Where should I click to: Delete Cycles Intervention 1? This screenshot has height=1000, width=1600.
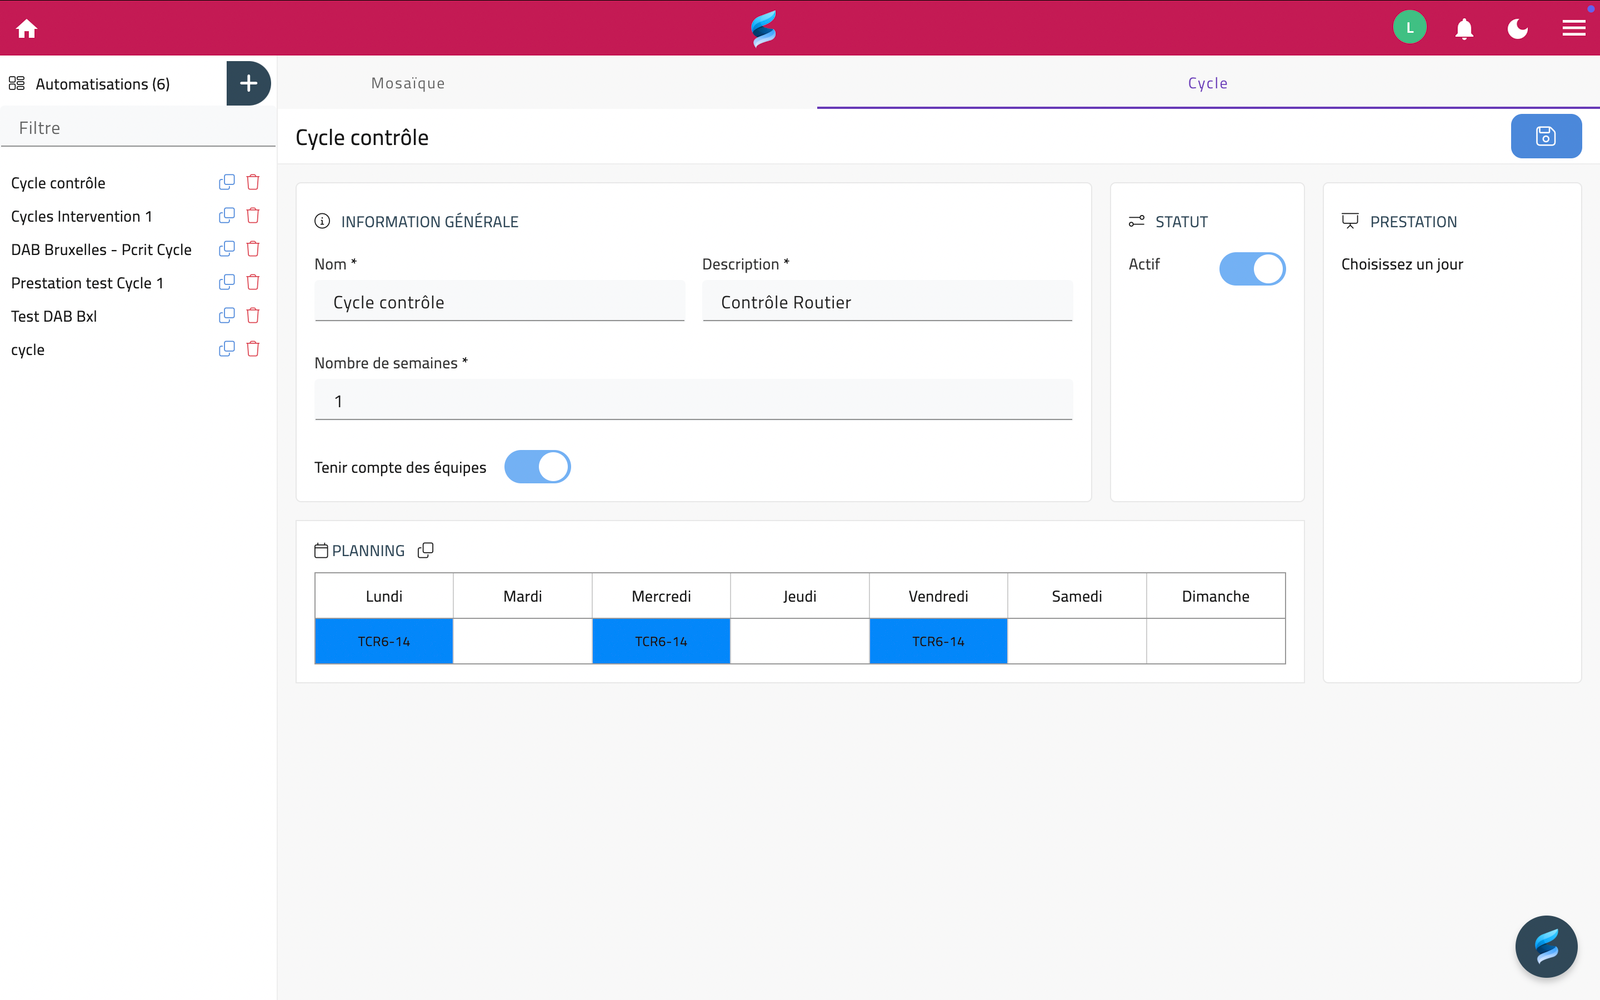click(x=253, y=215)
